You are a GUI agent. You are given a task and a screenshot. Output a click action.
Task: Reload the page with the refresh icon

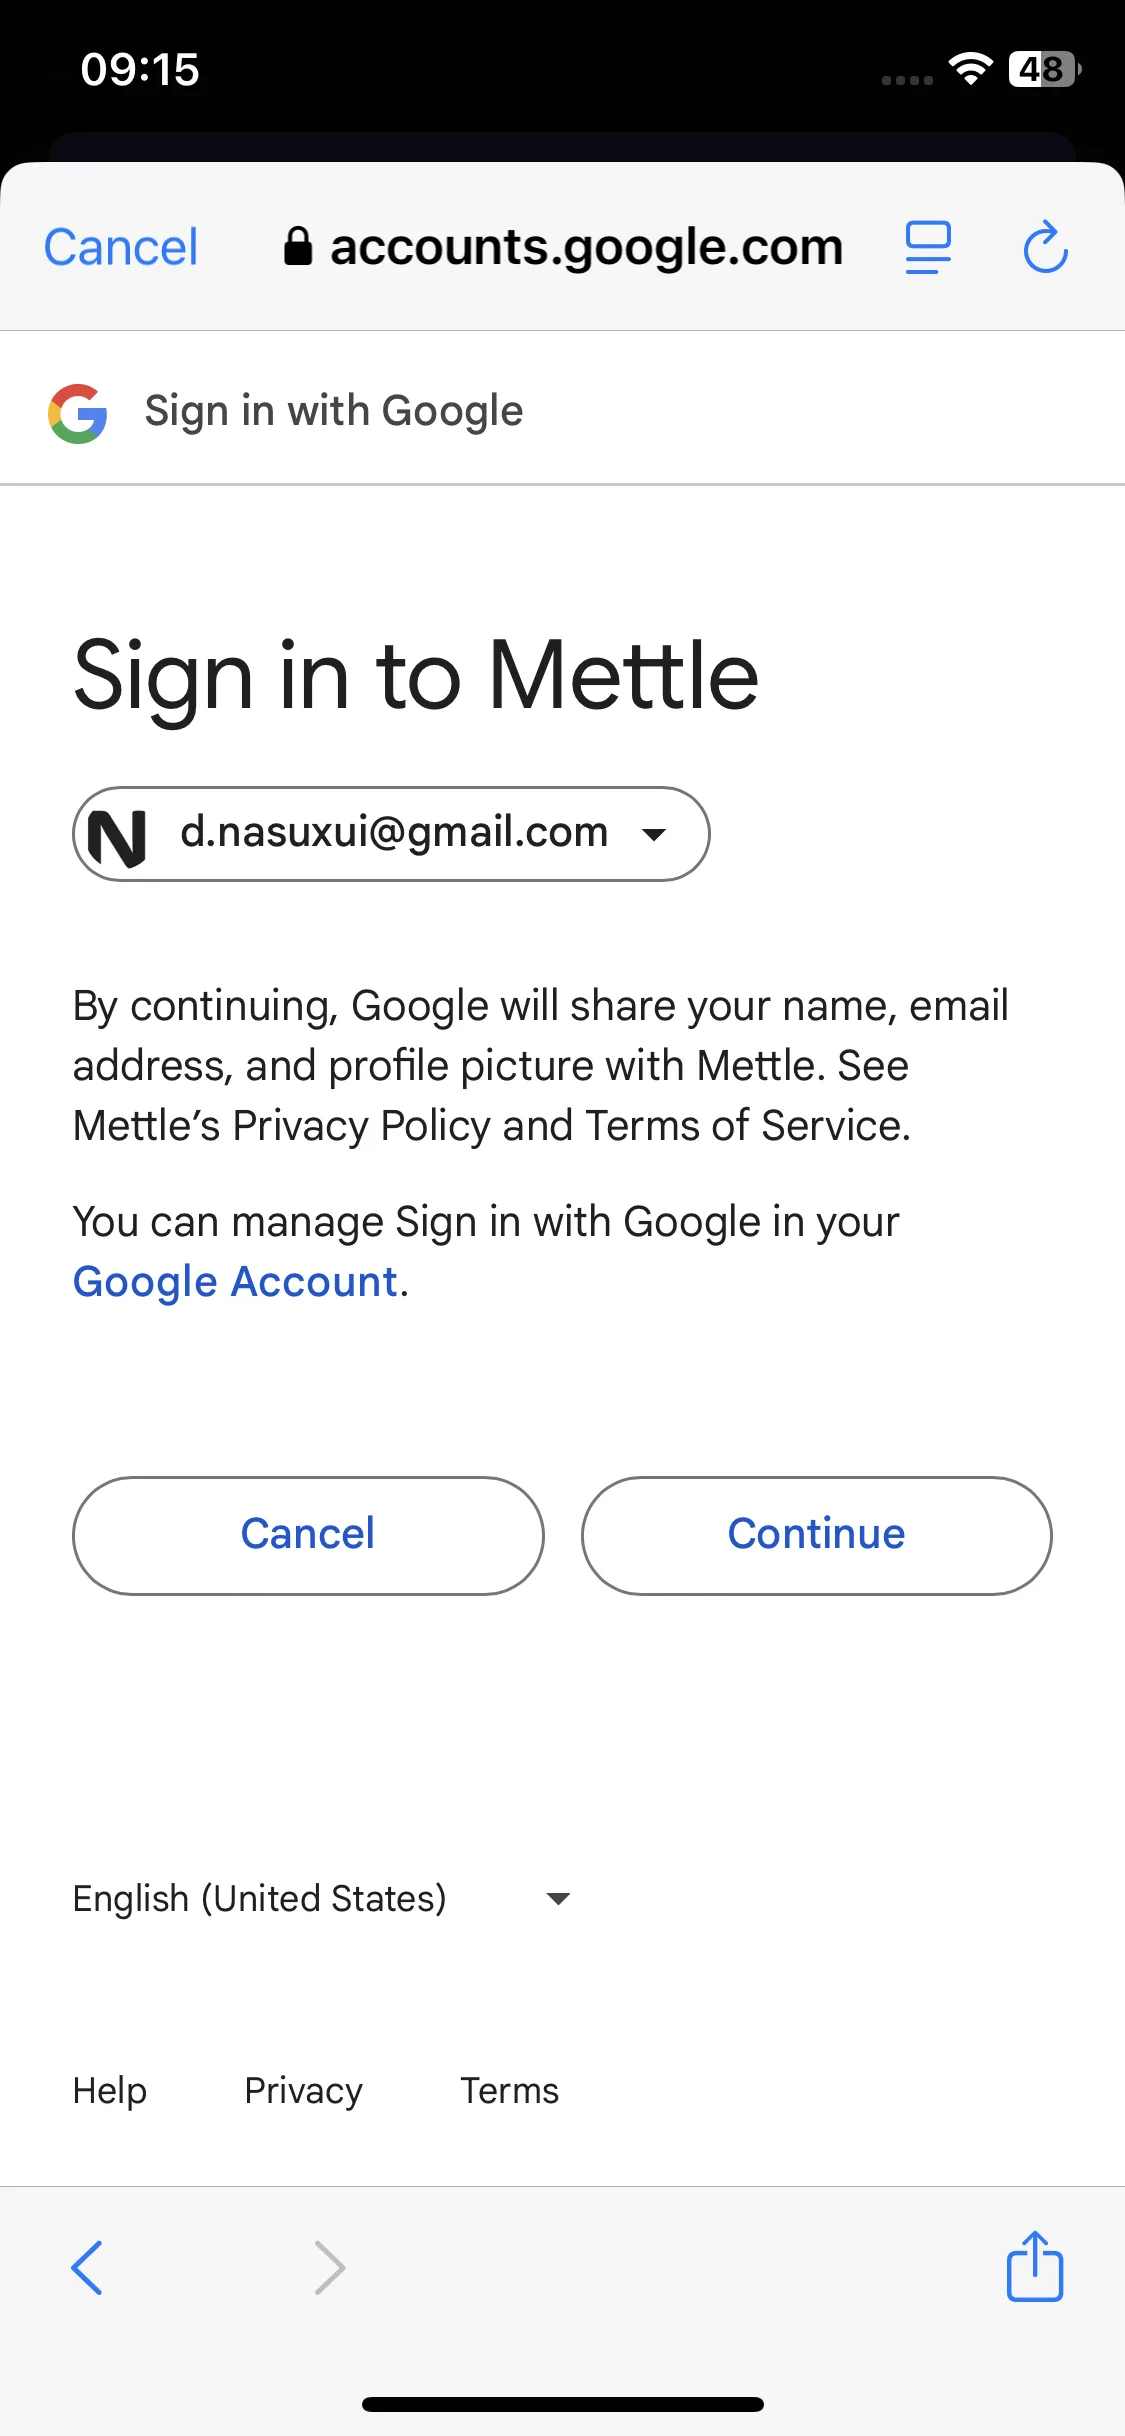[x=1046, y=247]
